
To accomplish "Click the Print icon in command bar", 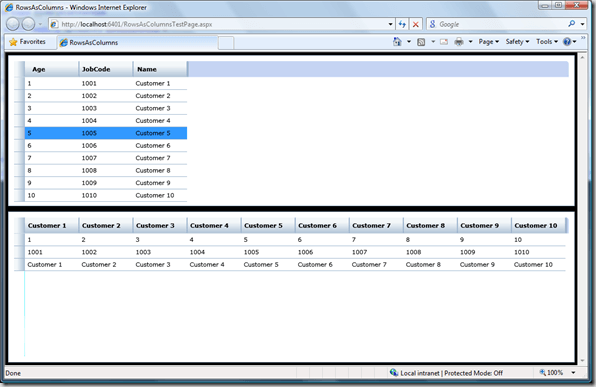I will (459, 42).
